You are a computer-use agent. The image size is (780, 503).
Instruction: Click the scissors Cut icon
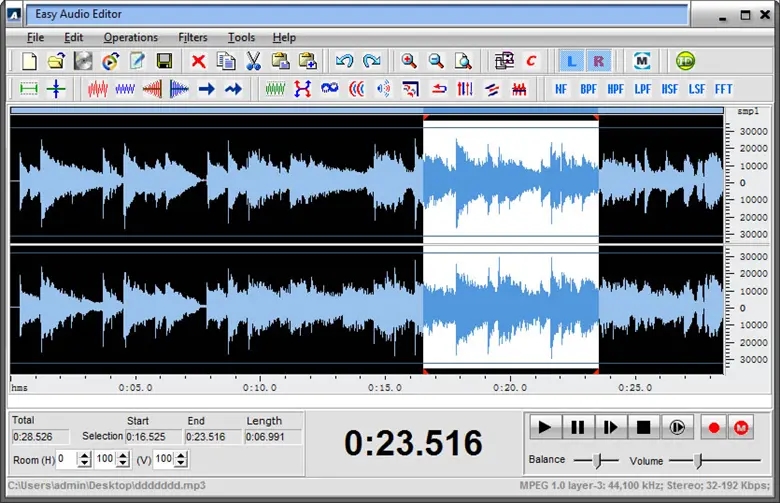(x=253, y=61)
